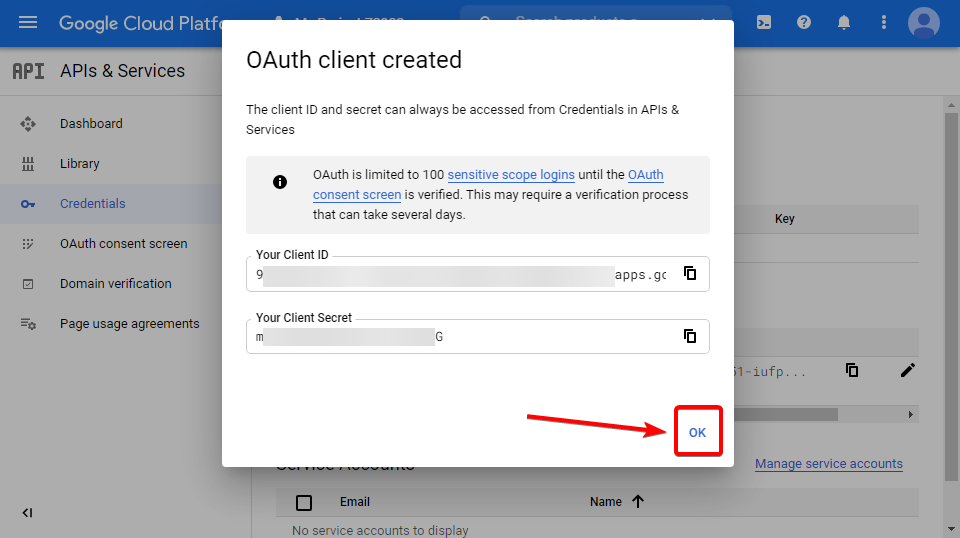Click OK to close the OAuth dialog
This screenshot has height=538, width=960.
pyautogui.click(x=697, y=432)
